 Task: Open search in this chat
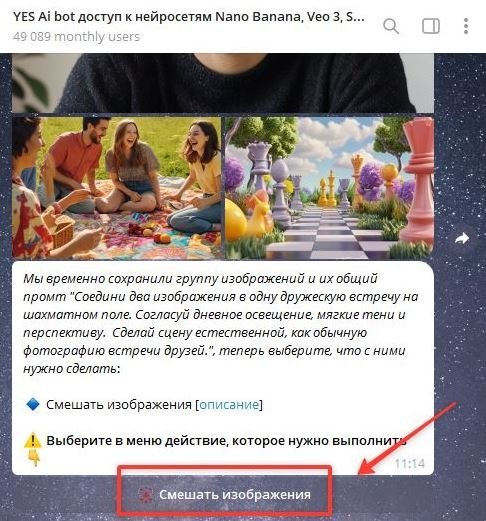[391, 26]
